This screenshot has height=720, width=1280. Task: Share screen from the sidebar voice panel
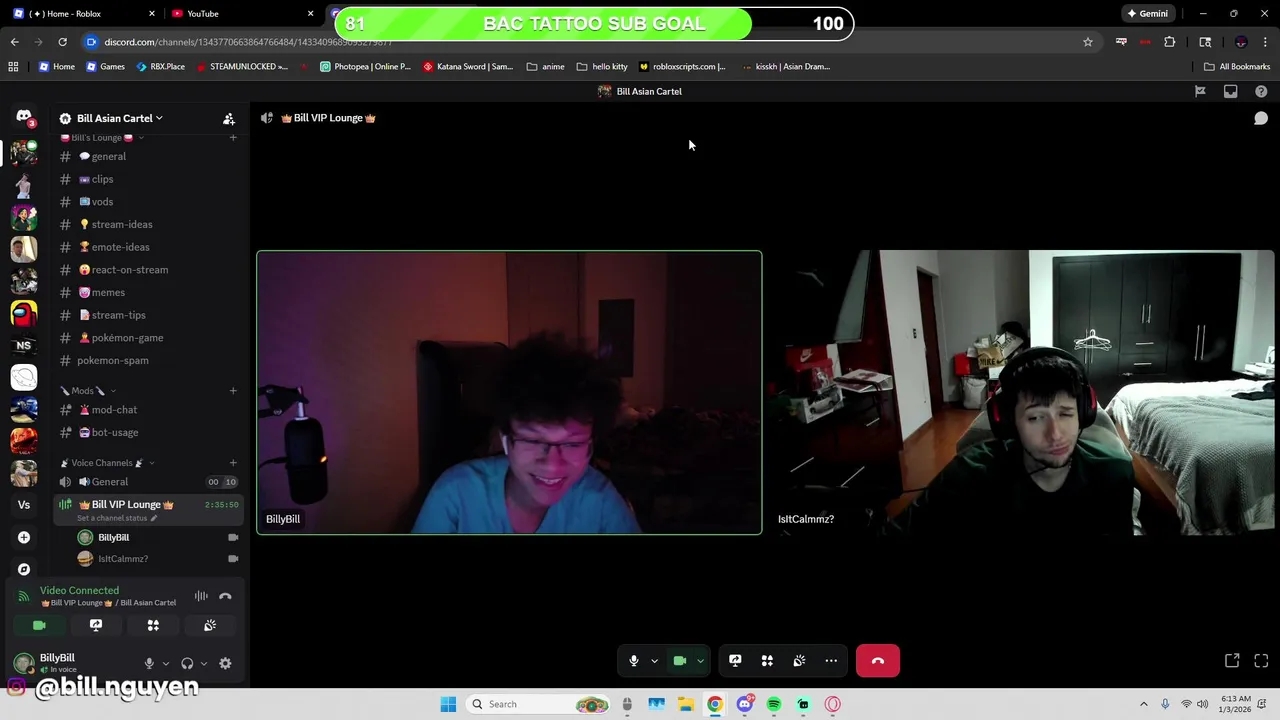tap(96, 625)
